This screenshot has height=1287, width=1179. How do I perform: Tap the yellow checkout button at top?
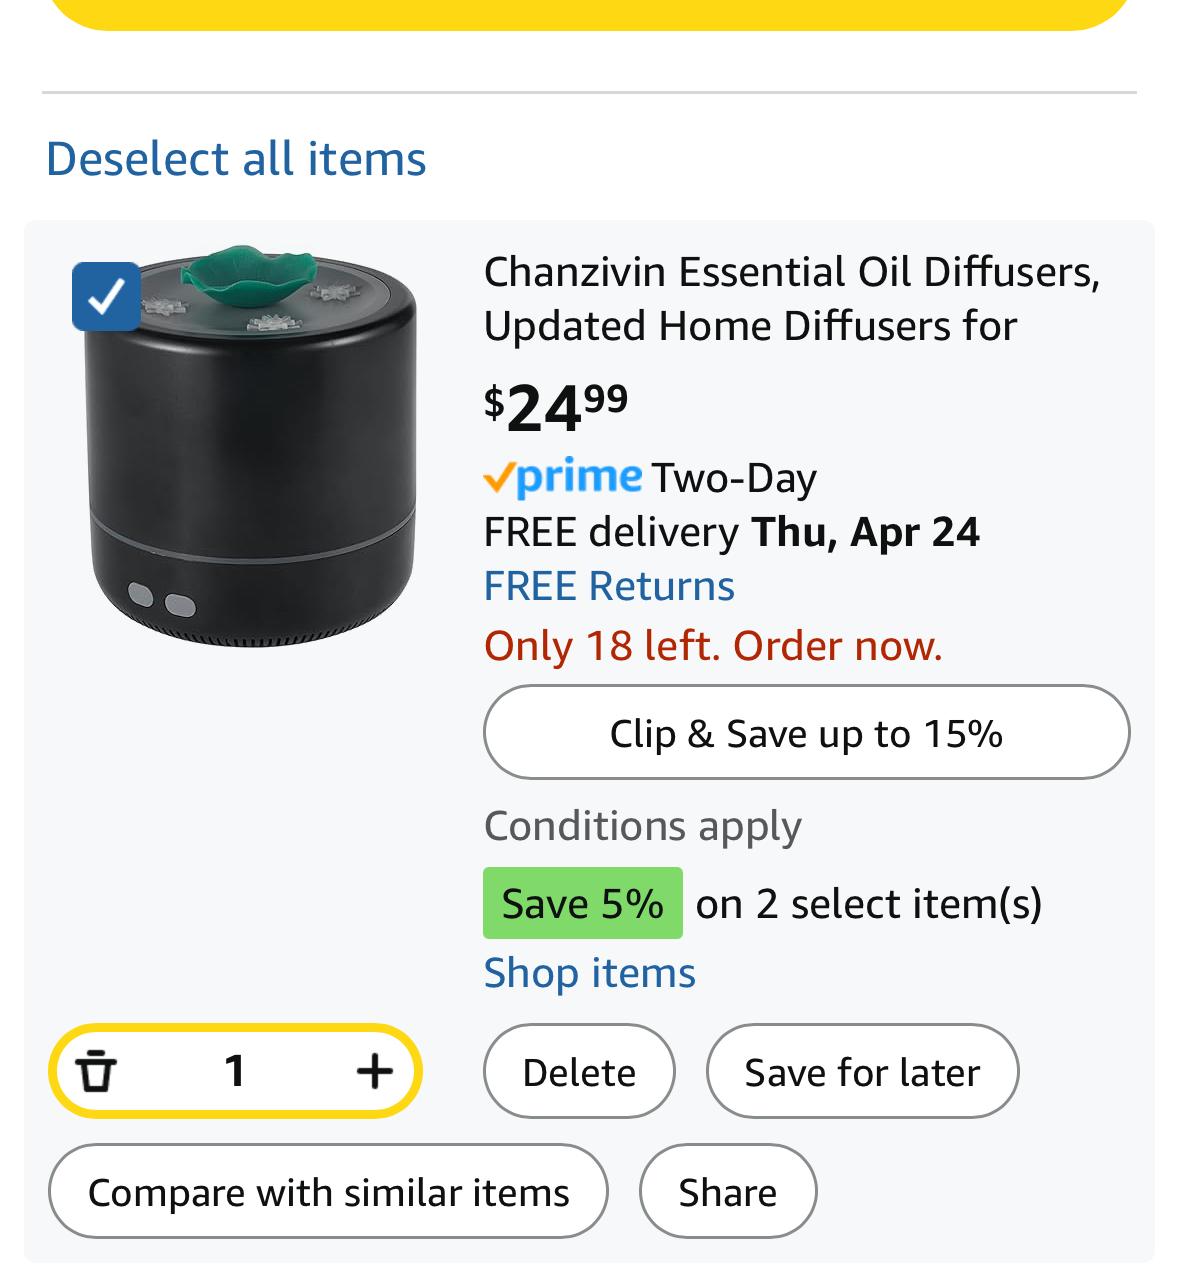coord(589,14)
